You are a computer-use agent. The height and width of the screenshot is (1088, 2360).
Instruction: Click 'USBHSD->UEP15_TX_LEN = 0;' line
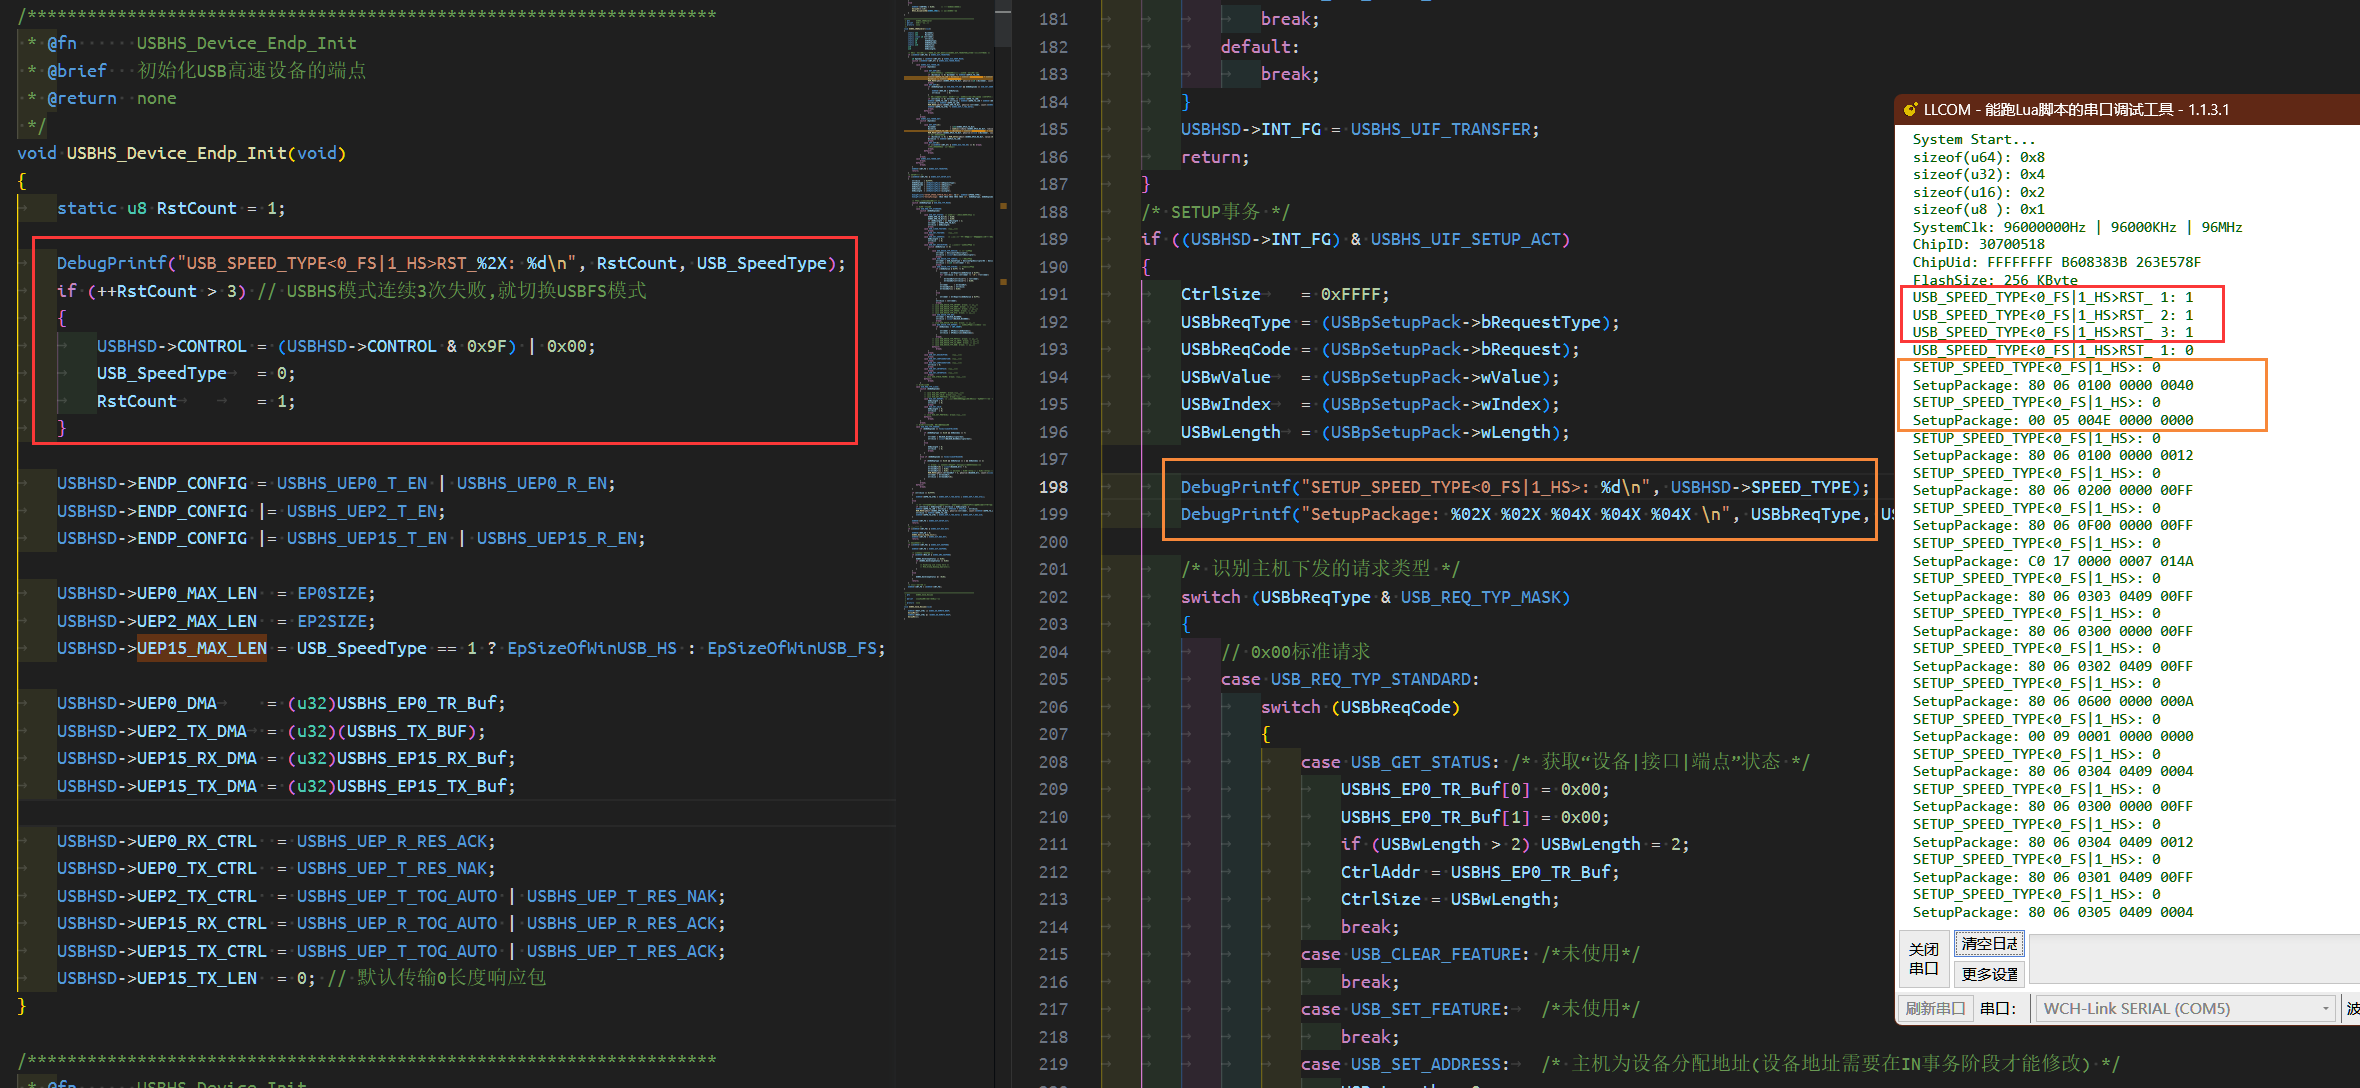186,978
